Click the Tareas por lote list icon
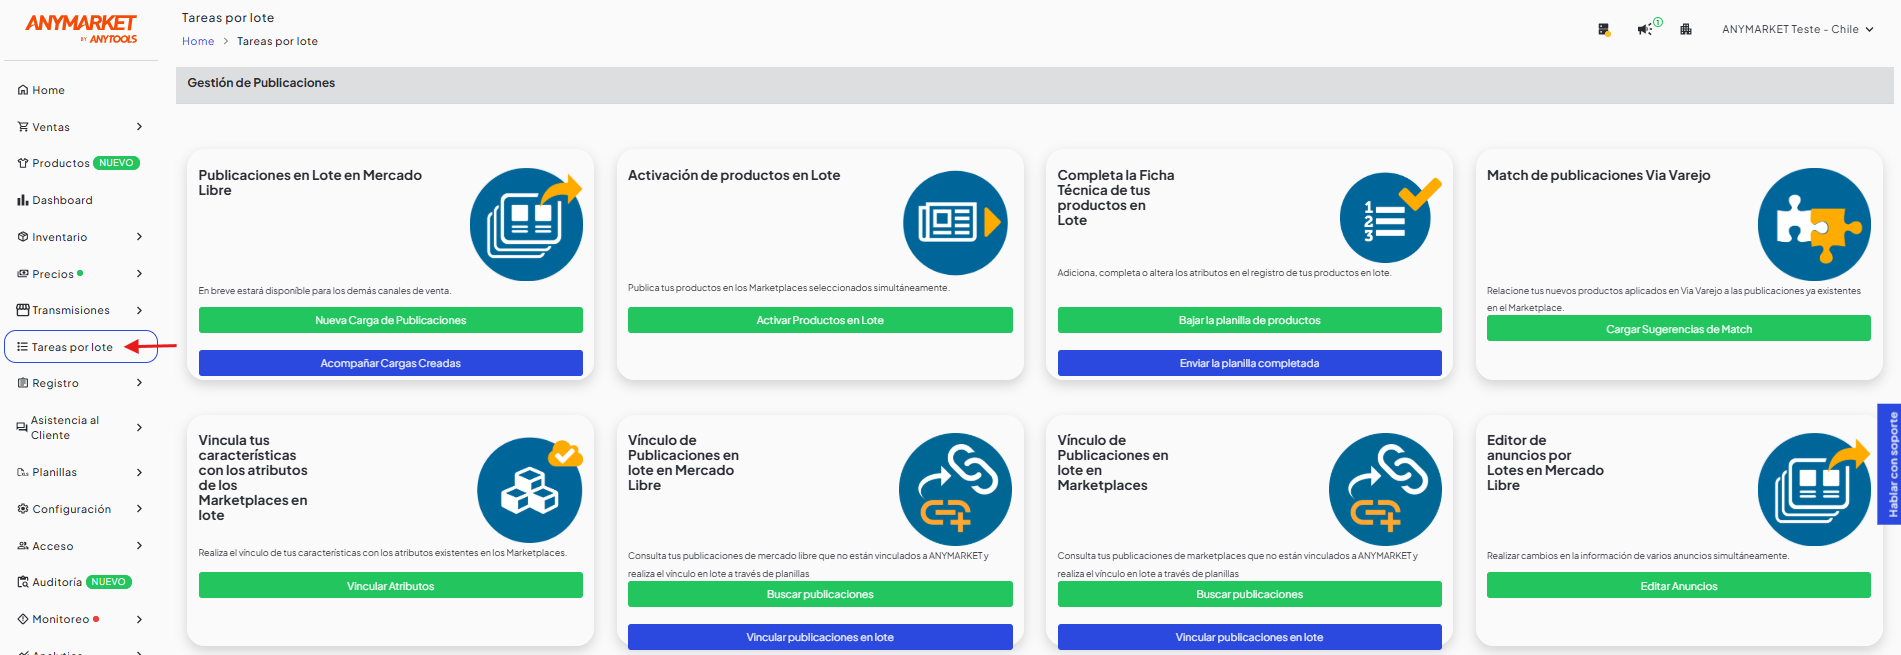 [x=22, y=347]
